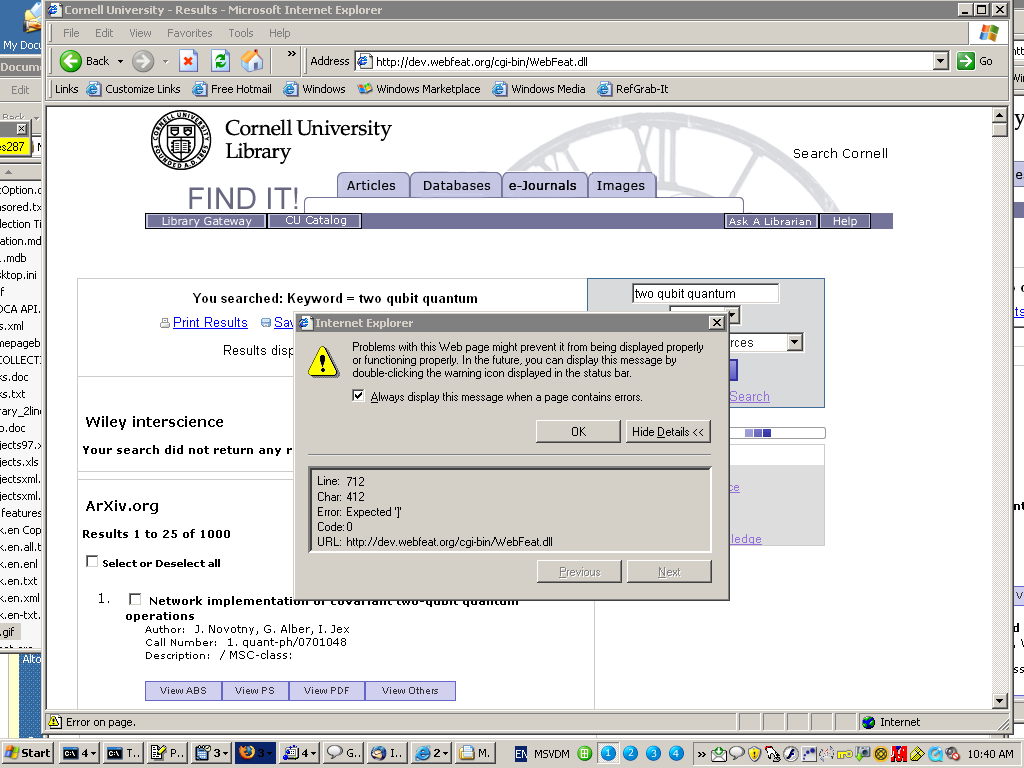Screen dimensions: 1024x768
Task: Click the Start button on taskbar
Action: (x=27, y=753)
